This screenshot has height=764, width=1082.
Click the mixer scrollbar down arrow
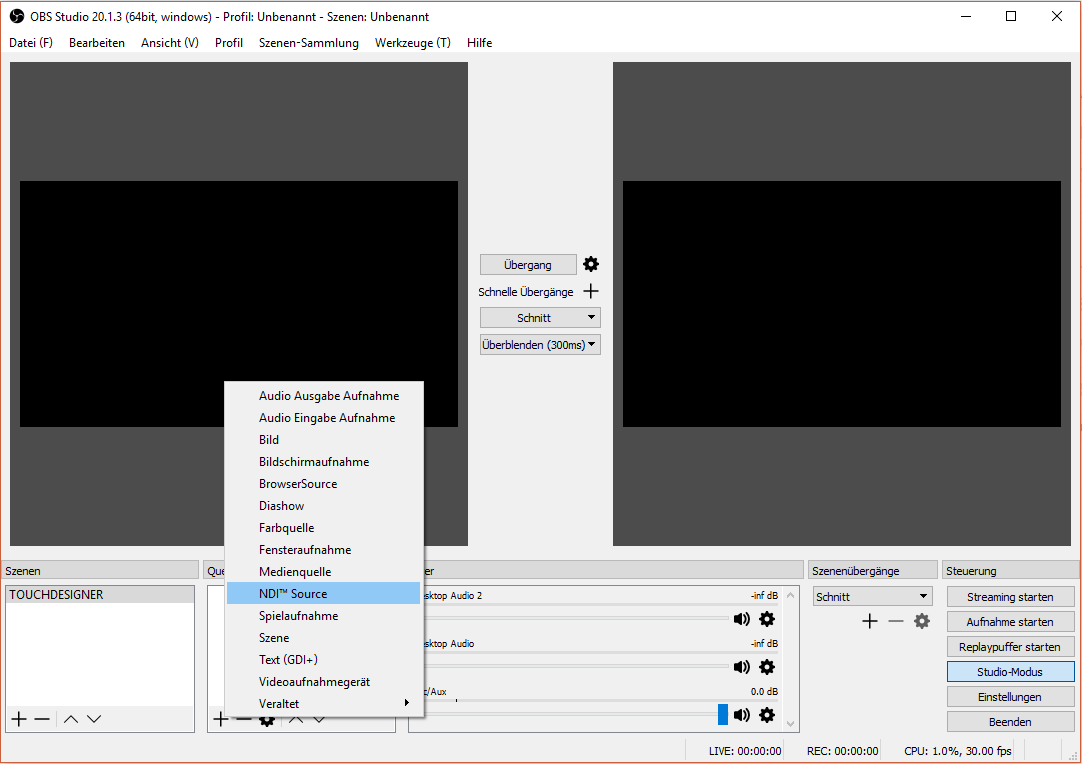[791, 724]
